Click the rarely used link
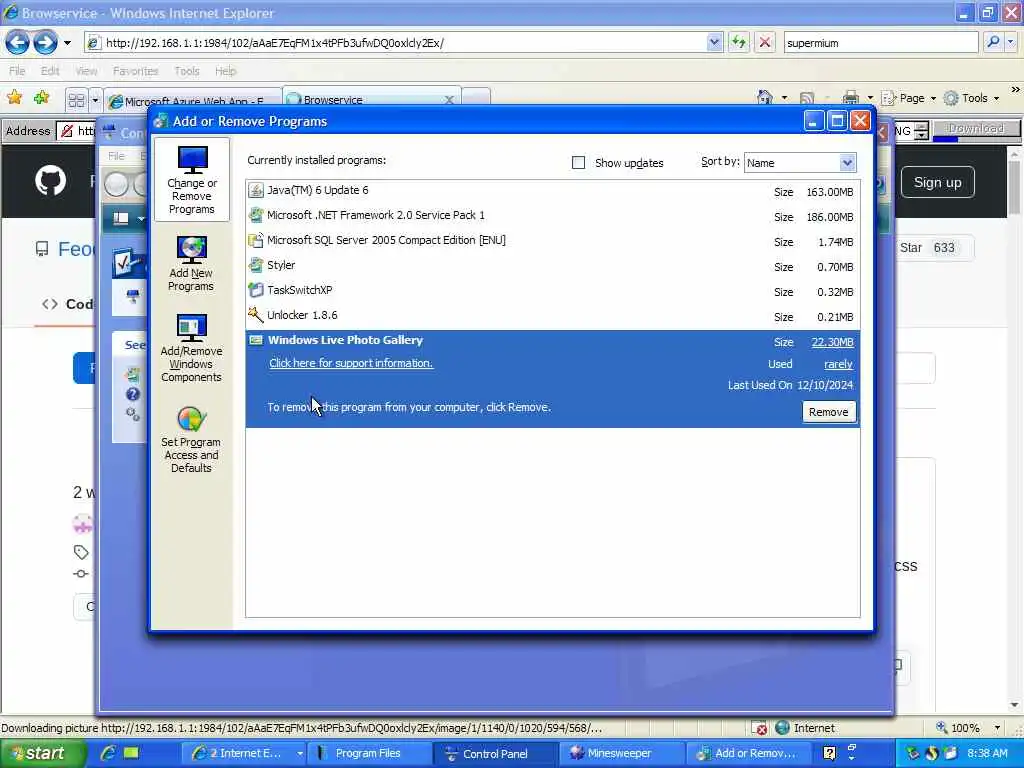Screen dimensions: 1024x768 pyautogui.click(x=838, y=364)
